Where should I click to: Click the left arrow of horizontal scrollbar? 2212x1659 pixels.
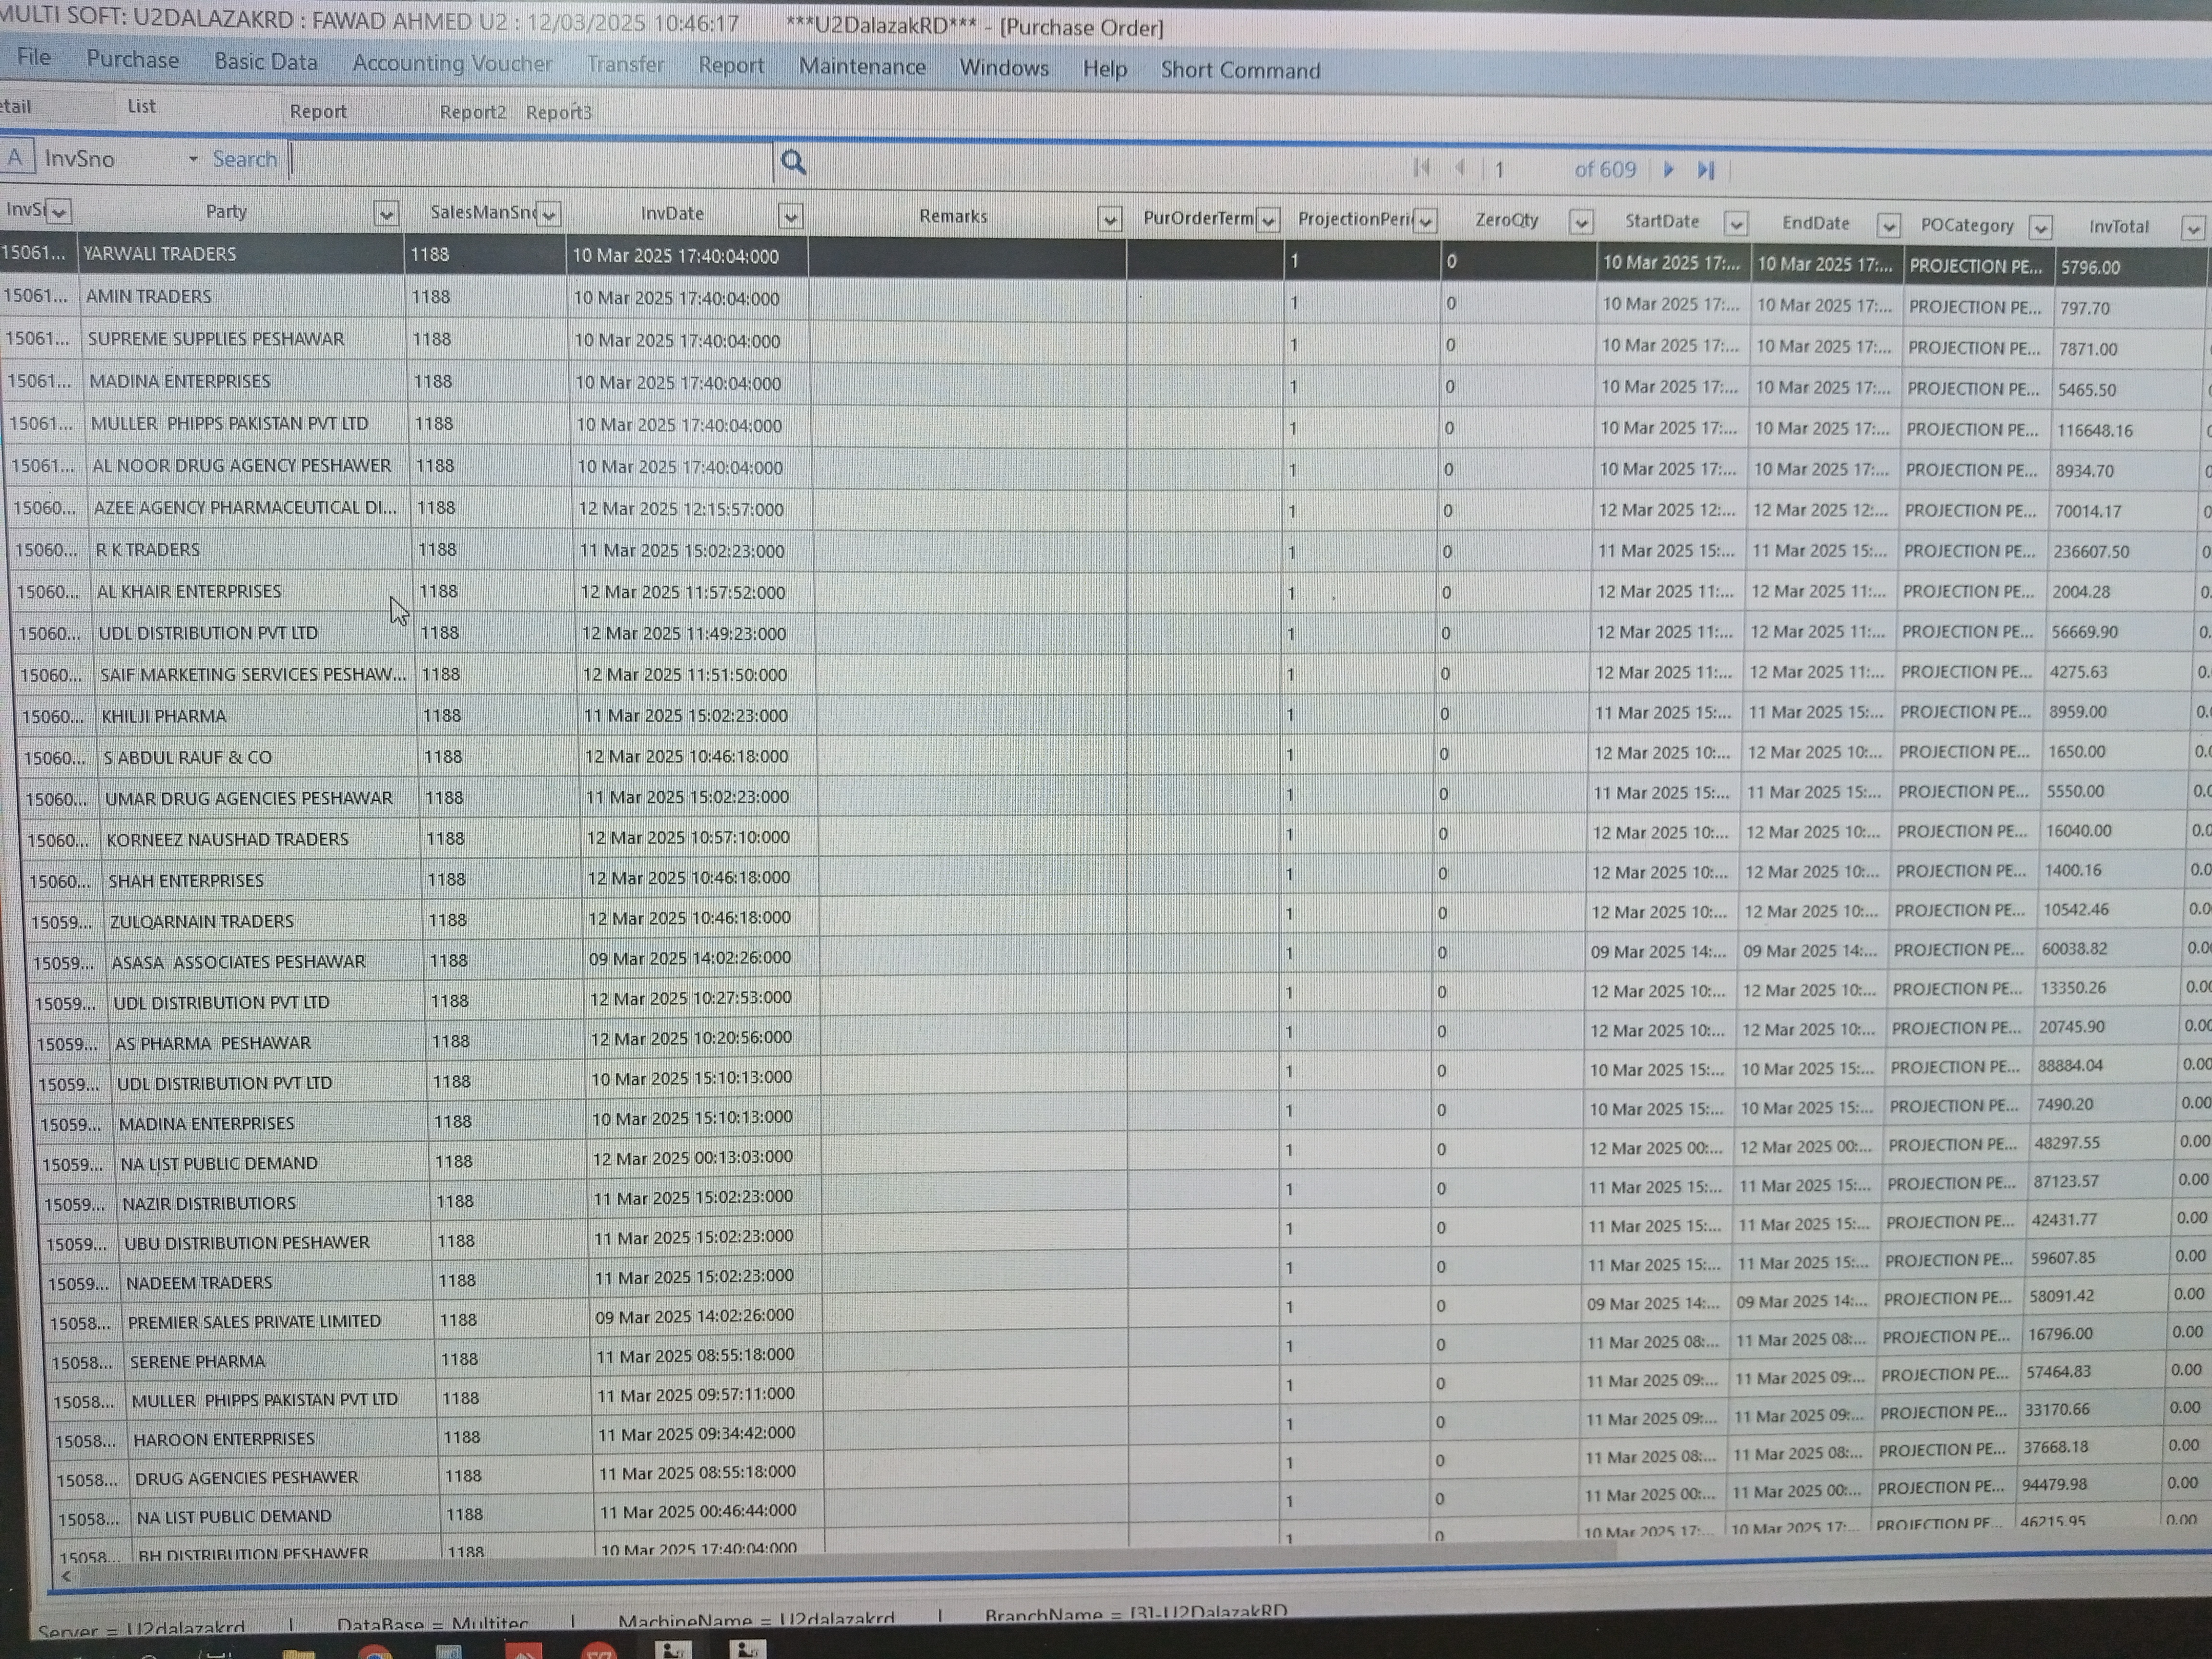point(66,1576)
